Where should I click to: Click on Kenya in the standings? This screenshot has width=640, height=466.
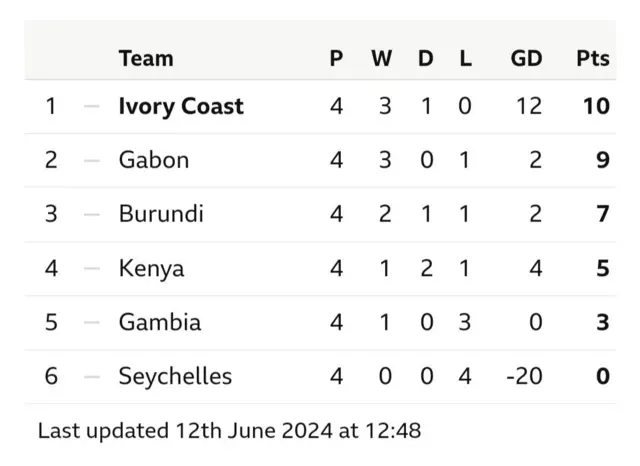click(151, 268)
